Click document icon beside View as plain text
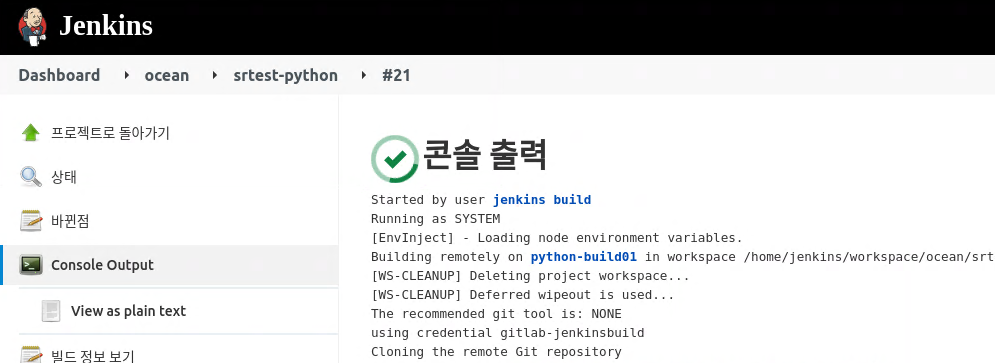 pyautogui.click(x=51, y=311)
